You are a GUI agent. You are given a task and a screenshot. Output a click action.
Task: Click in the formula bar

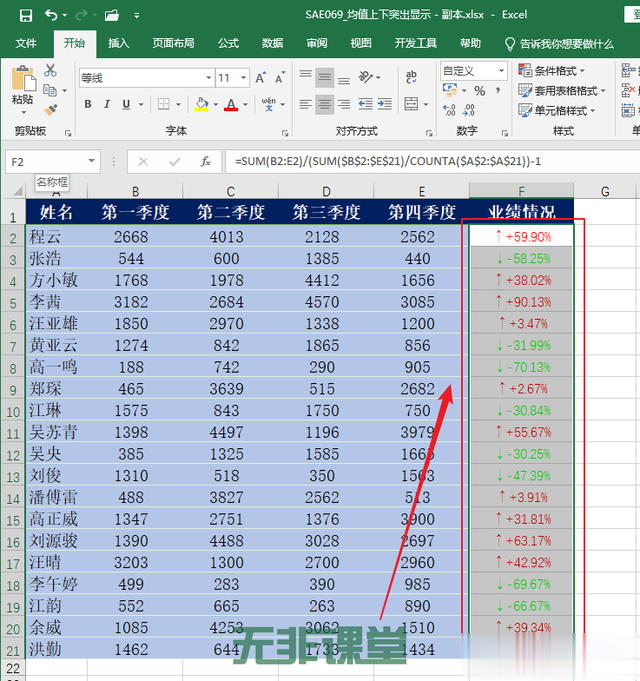(x=432, y=162)
